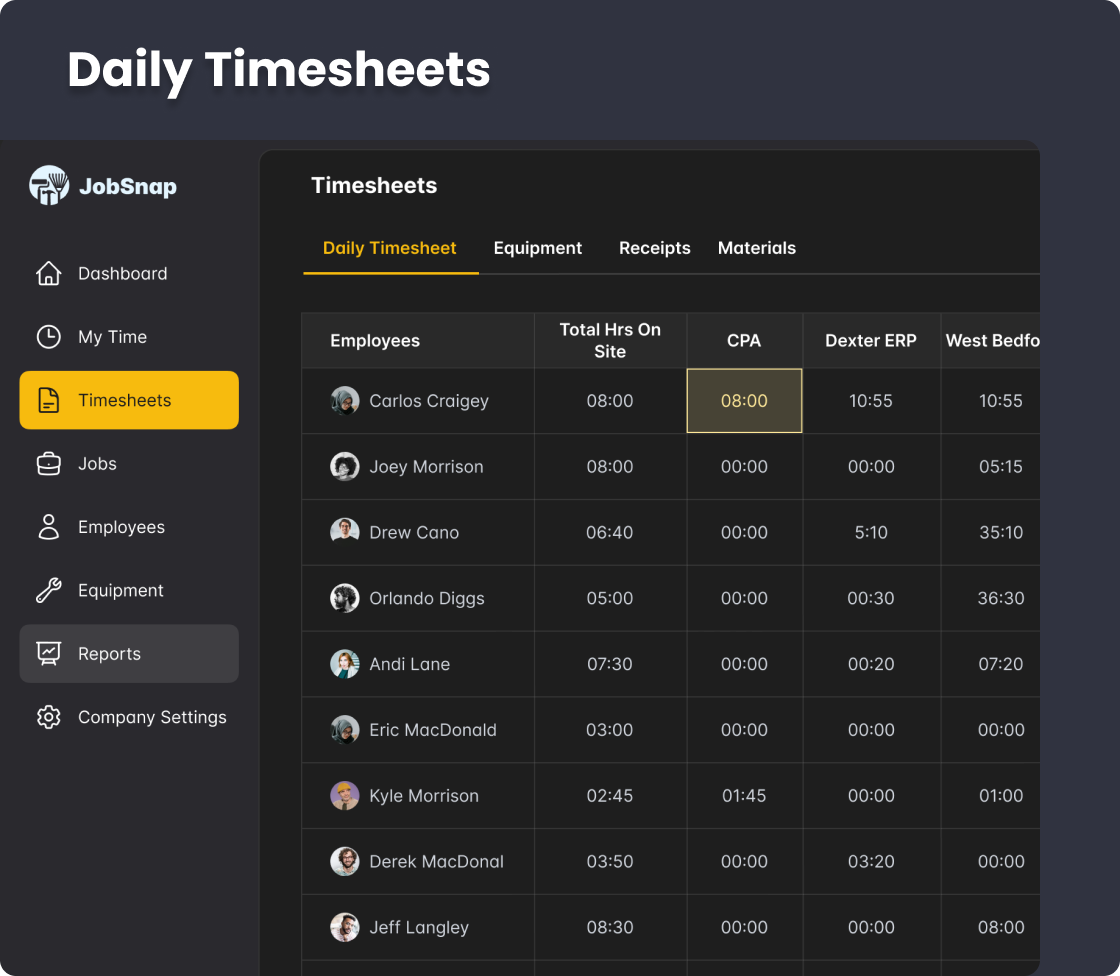Click the Timesheets page heading
This screenshot has height=976, width=1120.
click(x=374, y=186)
